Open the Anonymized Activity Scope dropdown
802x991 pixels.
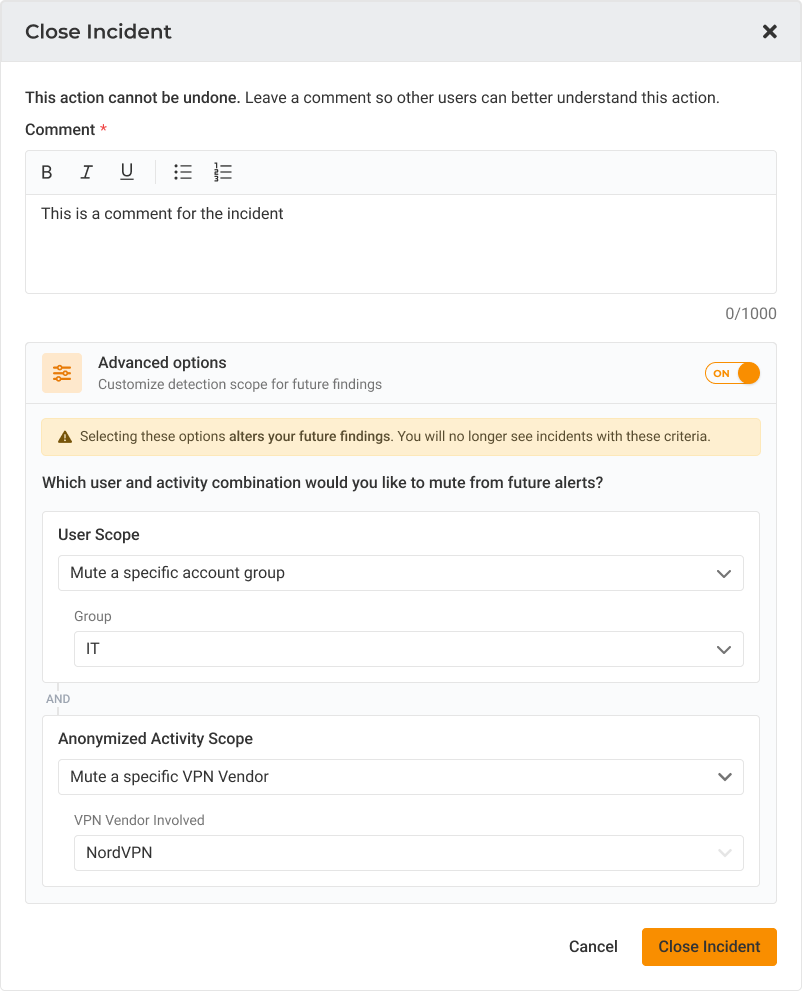coord(401,777)
